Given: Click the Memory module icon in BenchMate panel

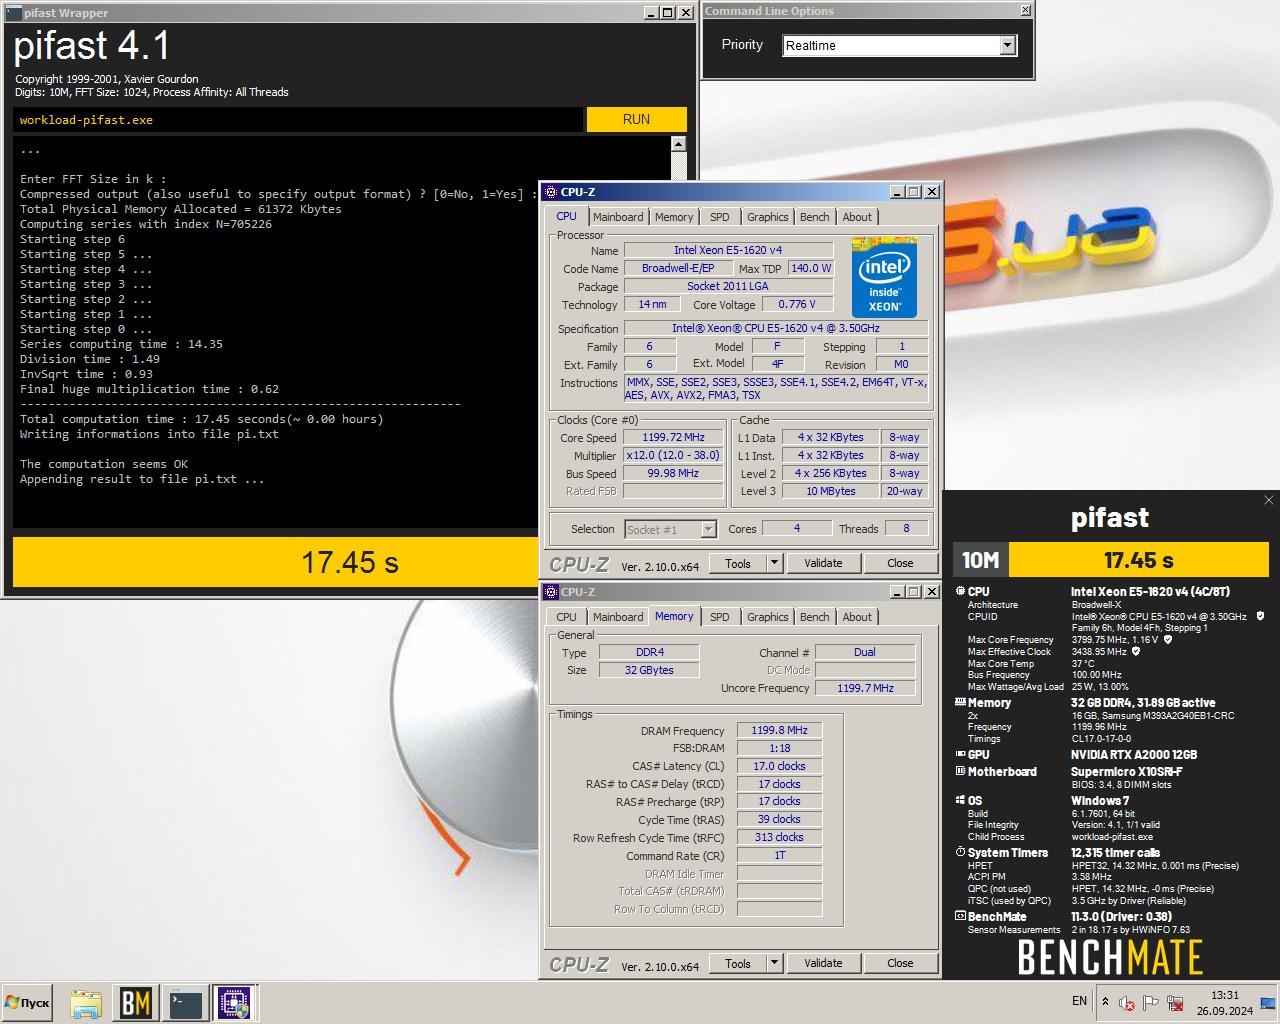Looking at the screenshot, I should click(x=960, y=703).
